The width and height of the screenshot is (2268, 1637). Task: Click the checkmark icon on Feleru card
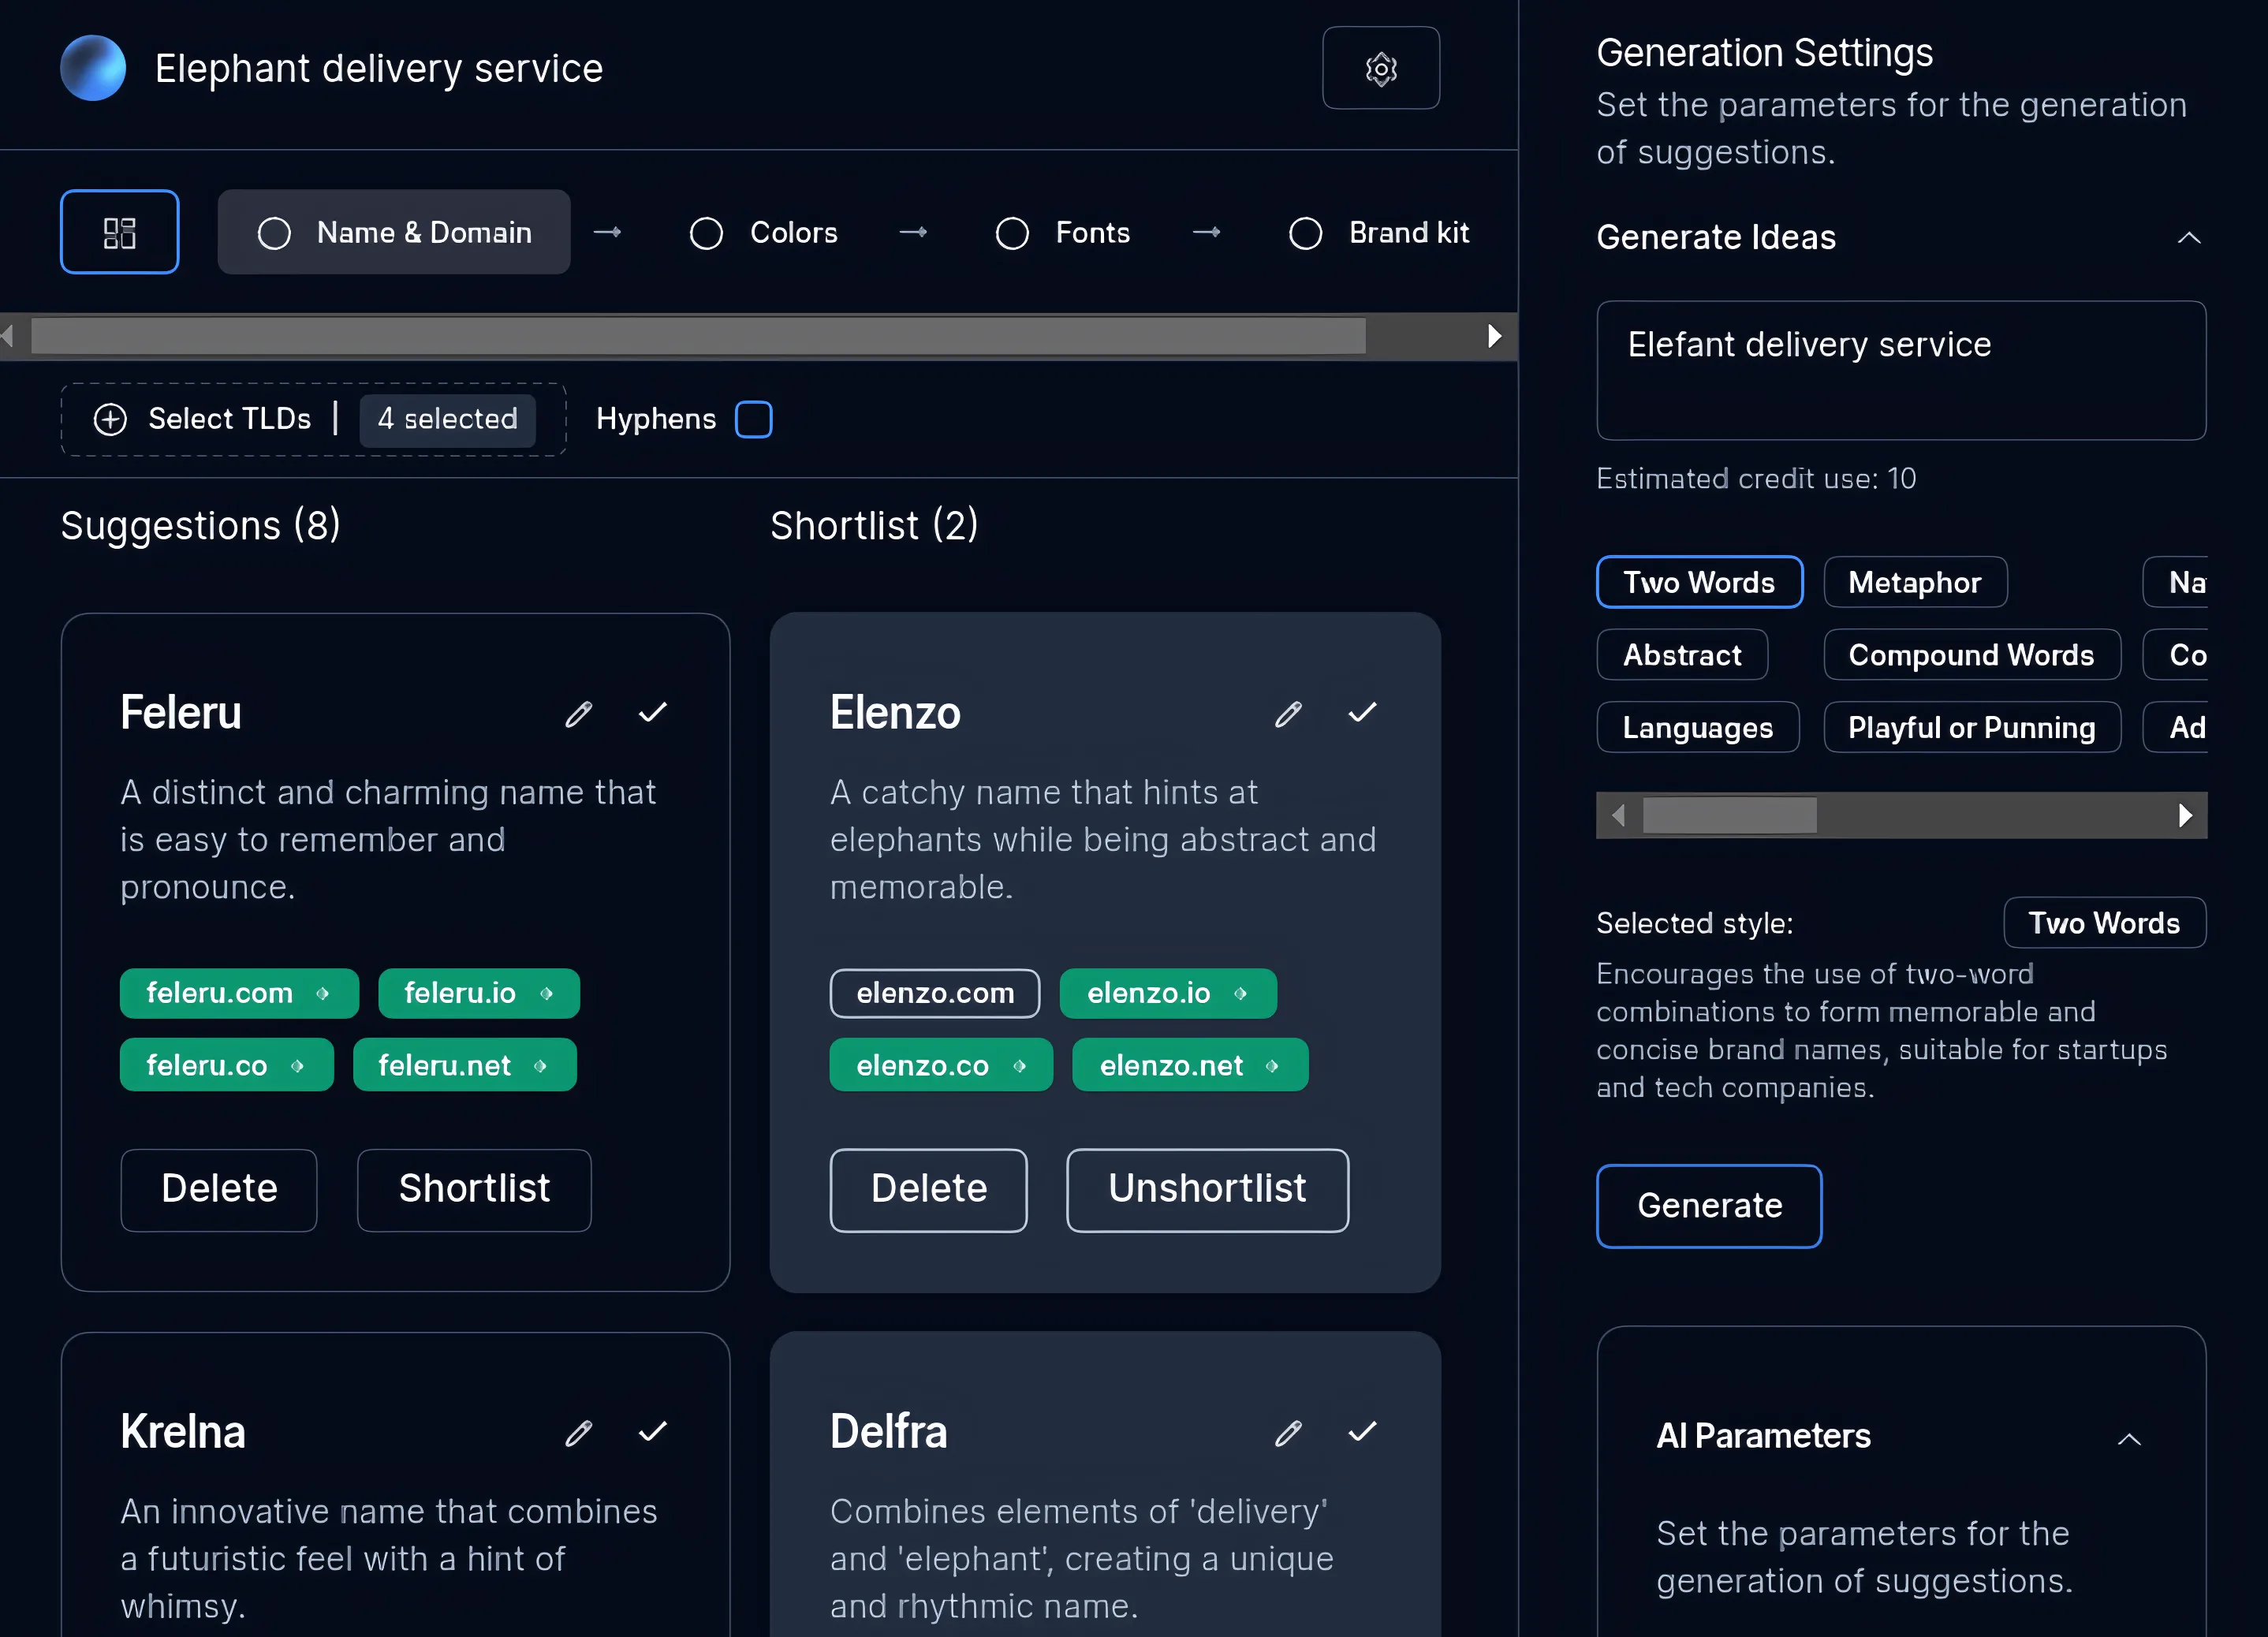651,714
